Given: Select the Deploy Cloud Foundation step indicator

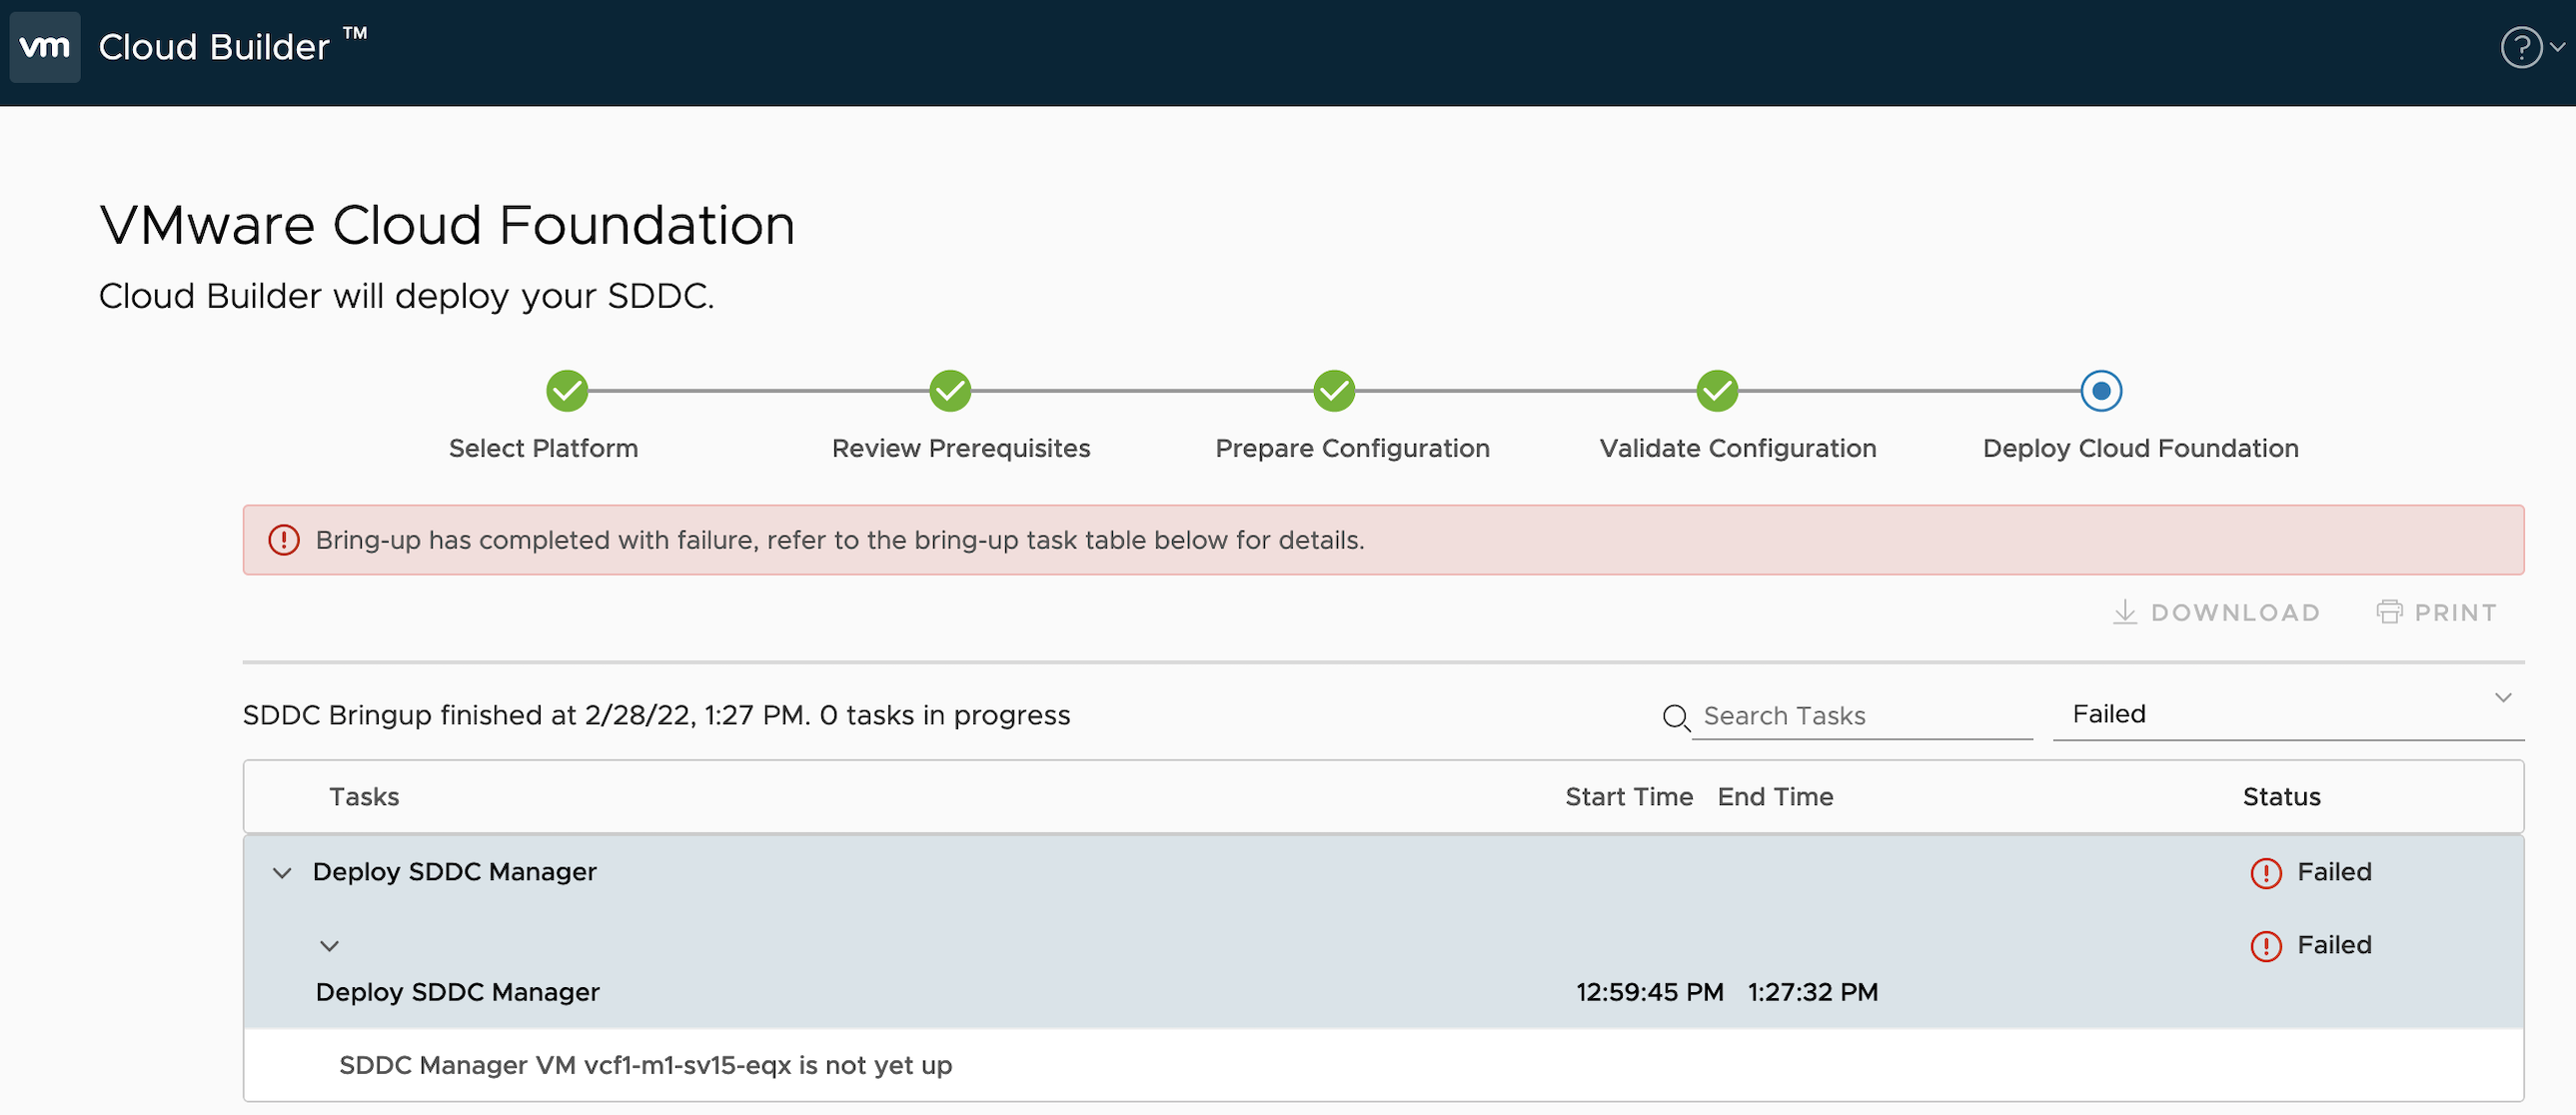Looking at the screenshot, I should pos(2101,391).
